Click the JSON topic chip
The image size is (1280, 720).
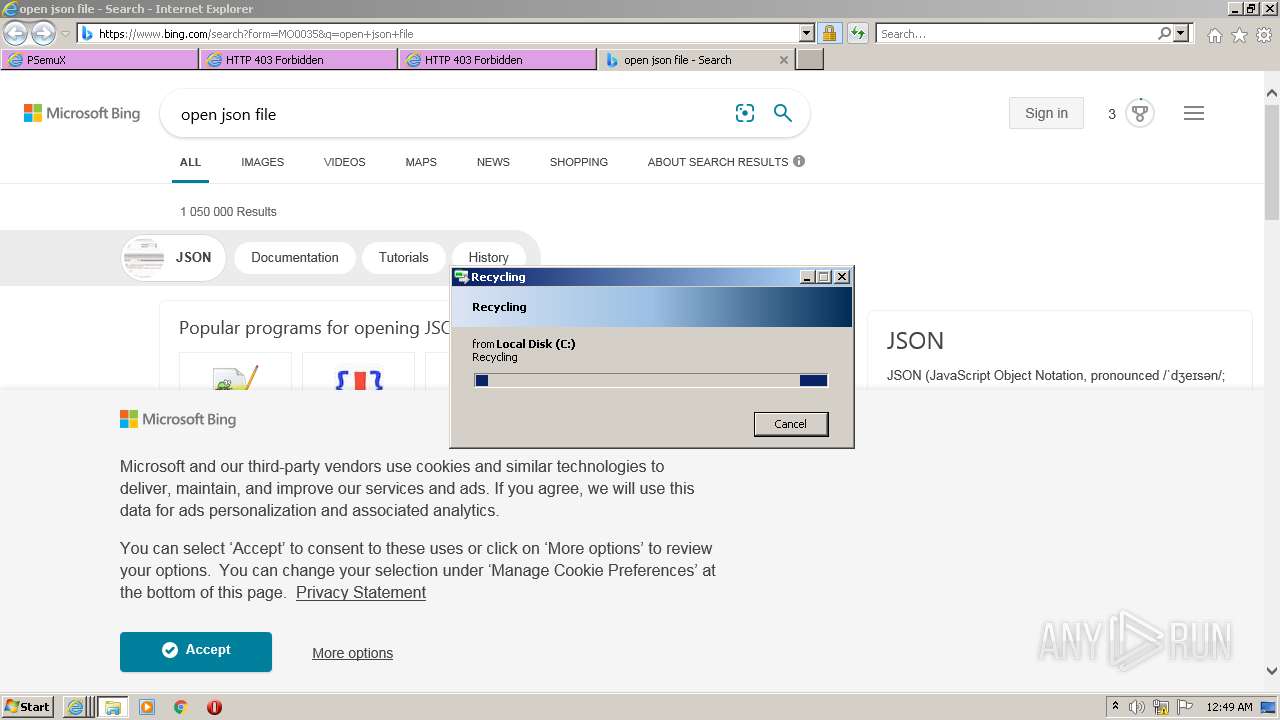[x=173, y=257]
